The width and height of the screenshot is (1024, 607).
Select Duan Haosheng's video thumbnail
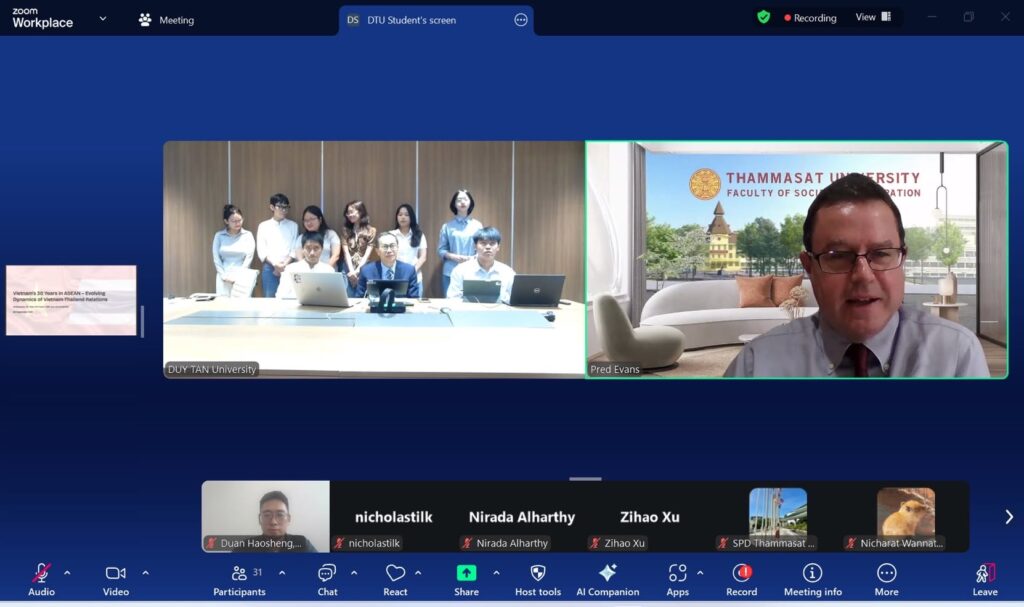pyautogui.click(x=266, y=516)
